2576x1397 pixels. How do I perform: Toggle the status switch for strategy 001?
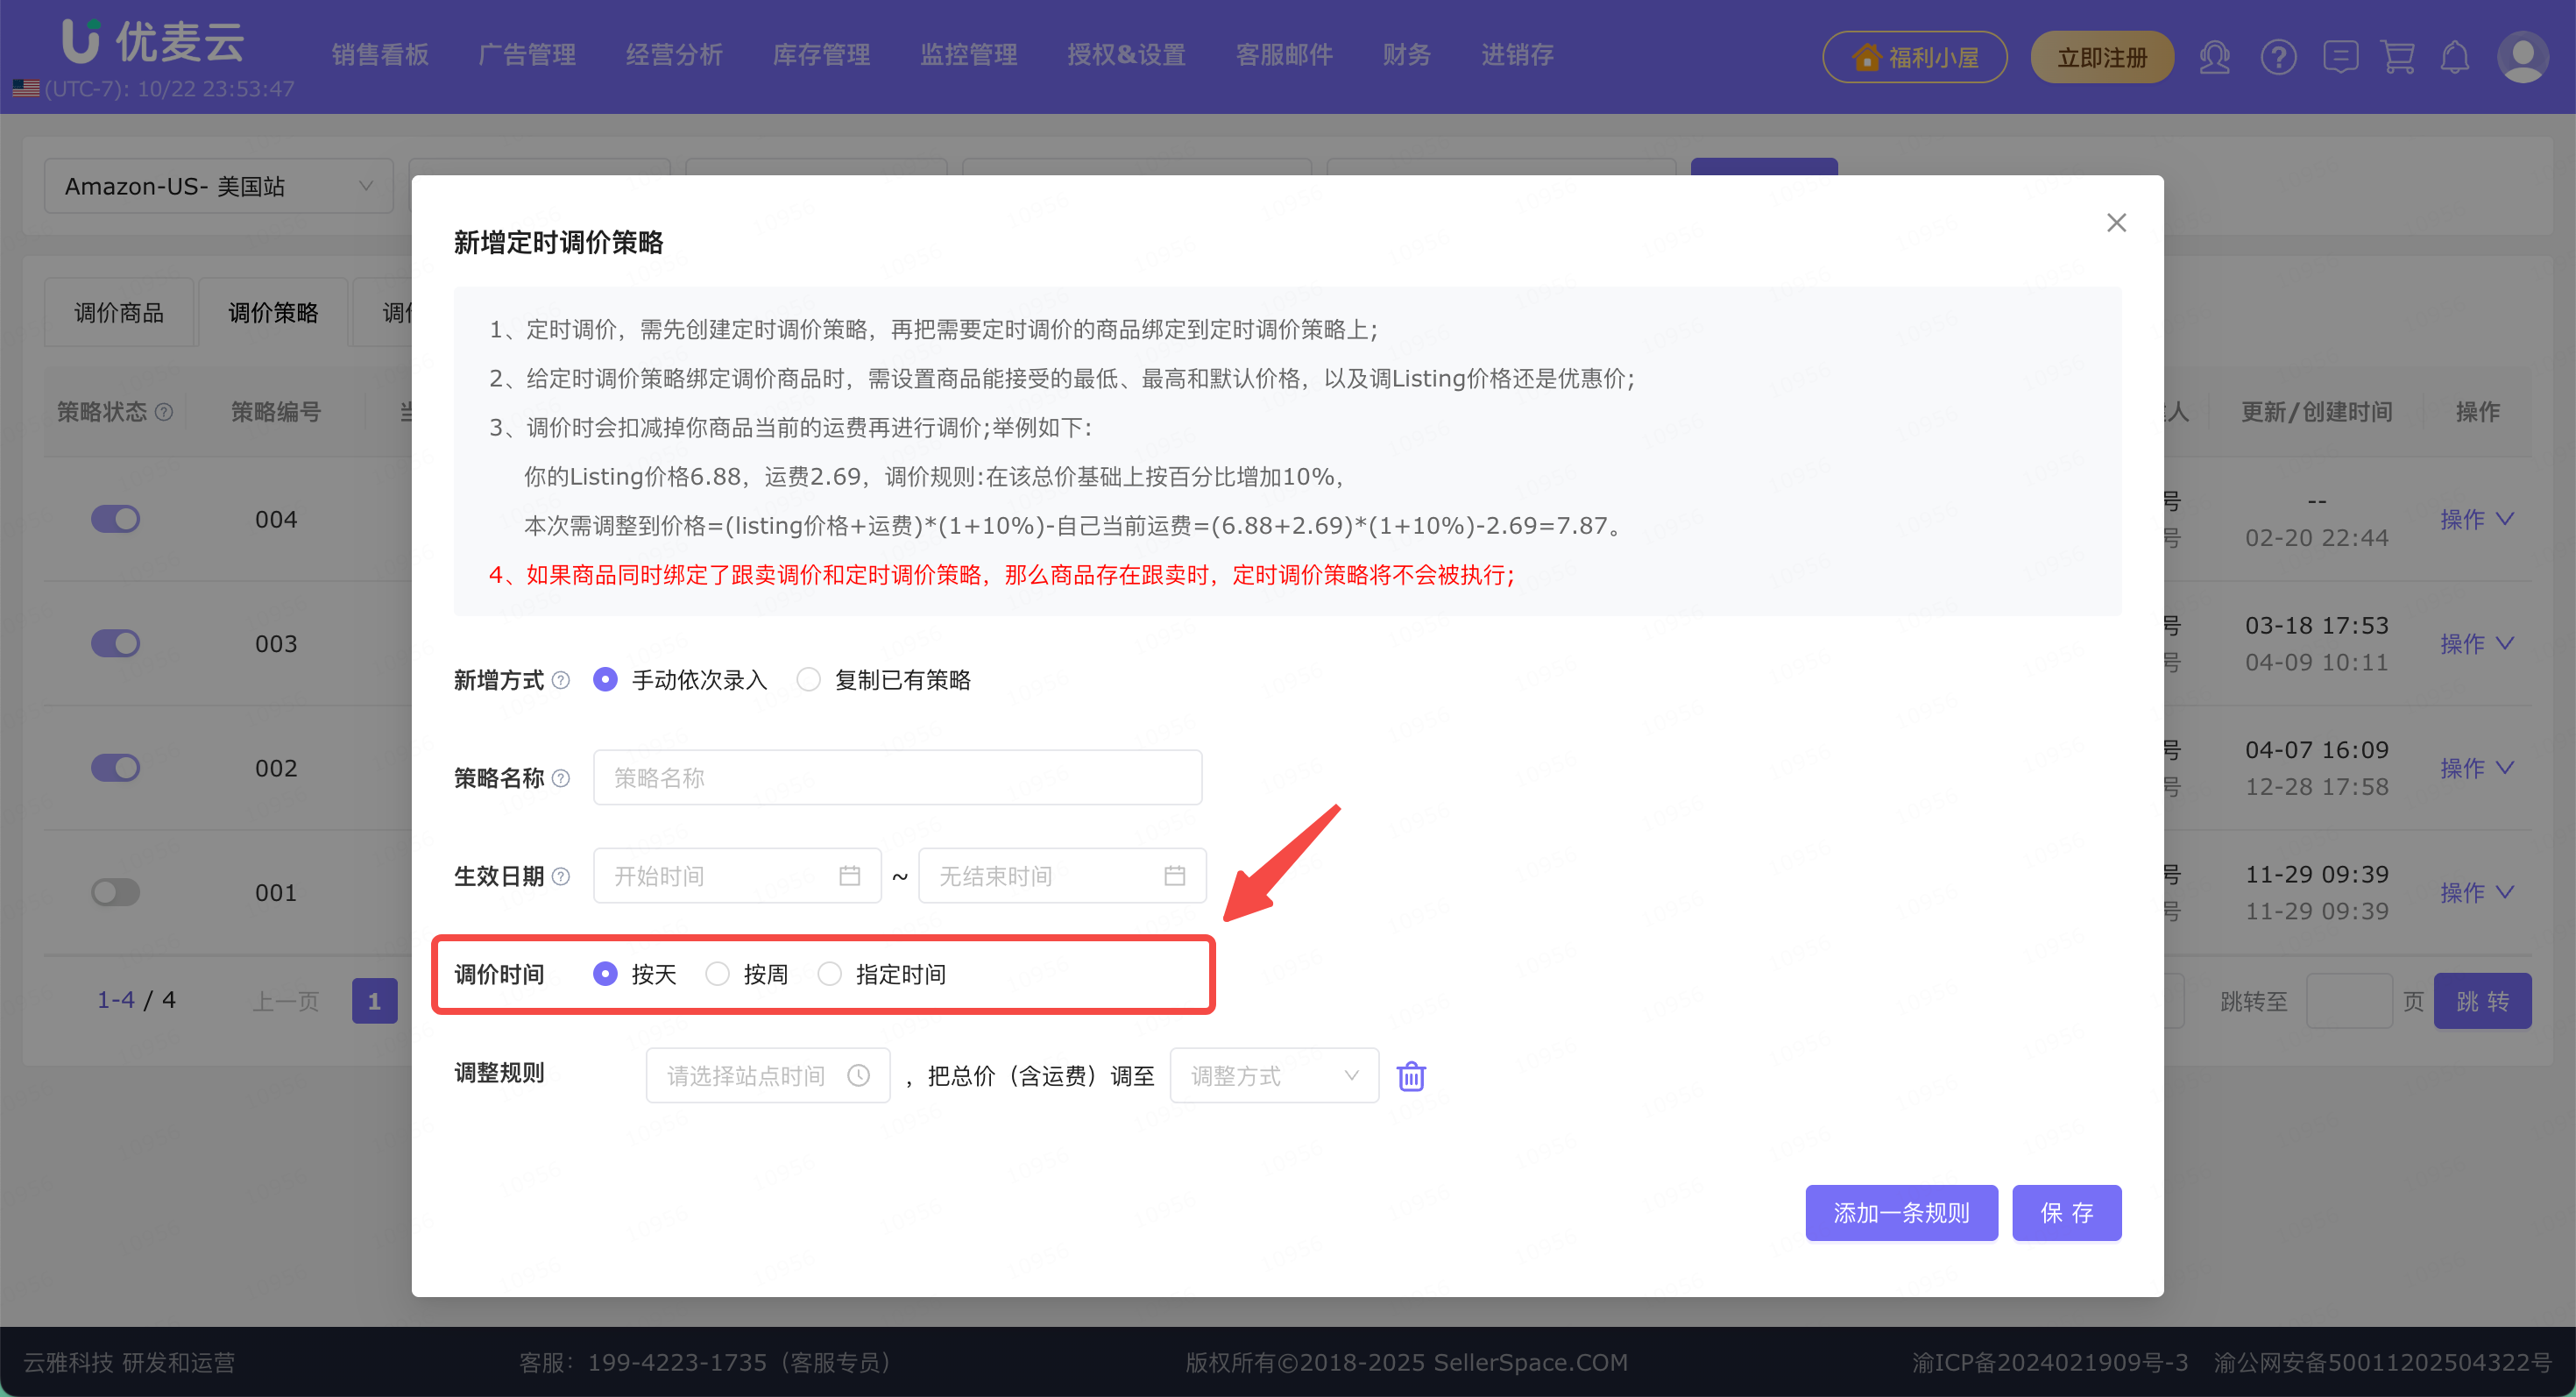(x=115, y=892)
